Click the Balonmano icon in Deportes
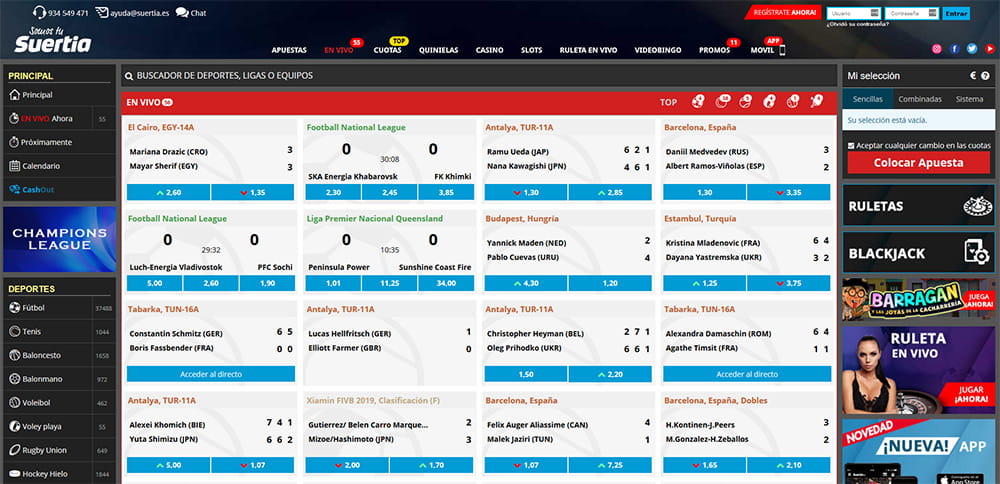The width and height of the screenshot is (1000, 484). pyautogui.click(x=15, y=379)
